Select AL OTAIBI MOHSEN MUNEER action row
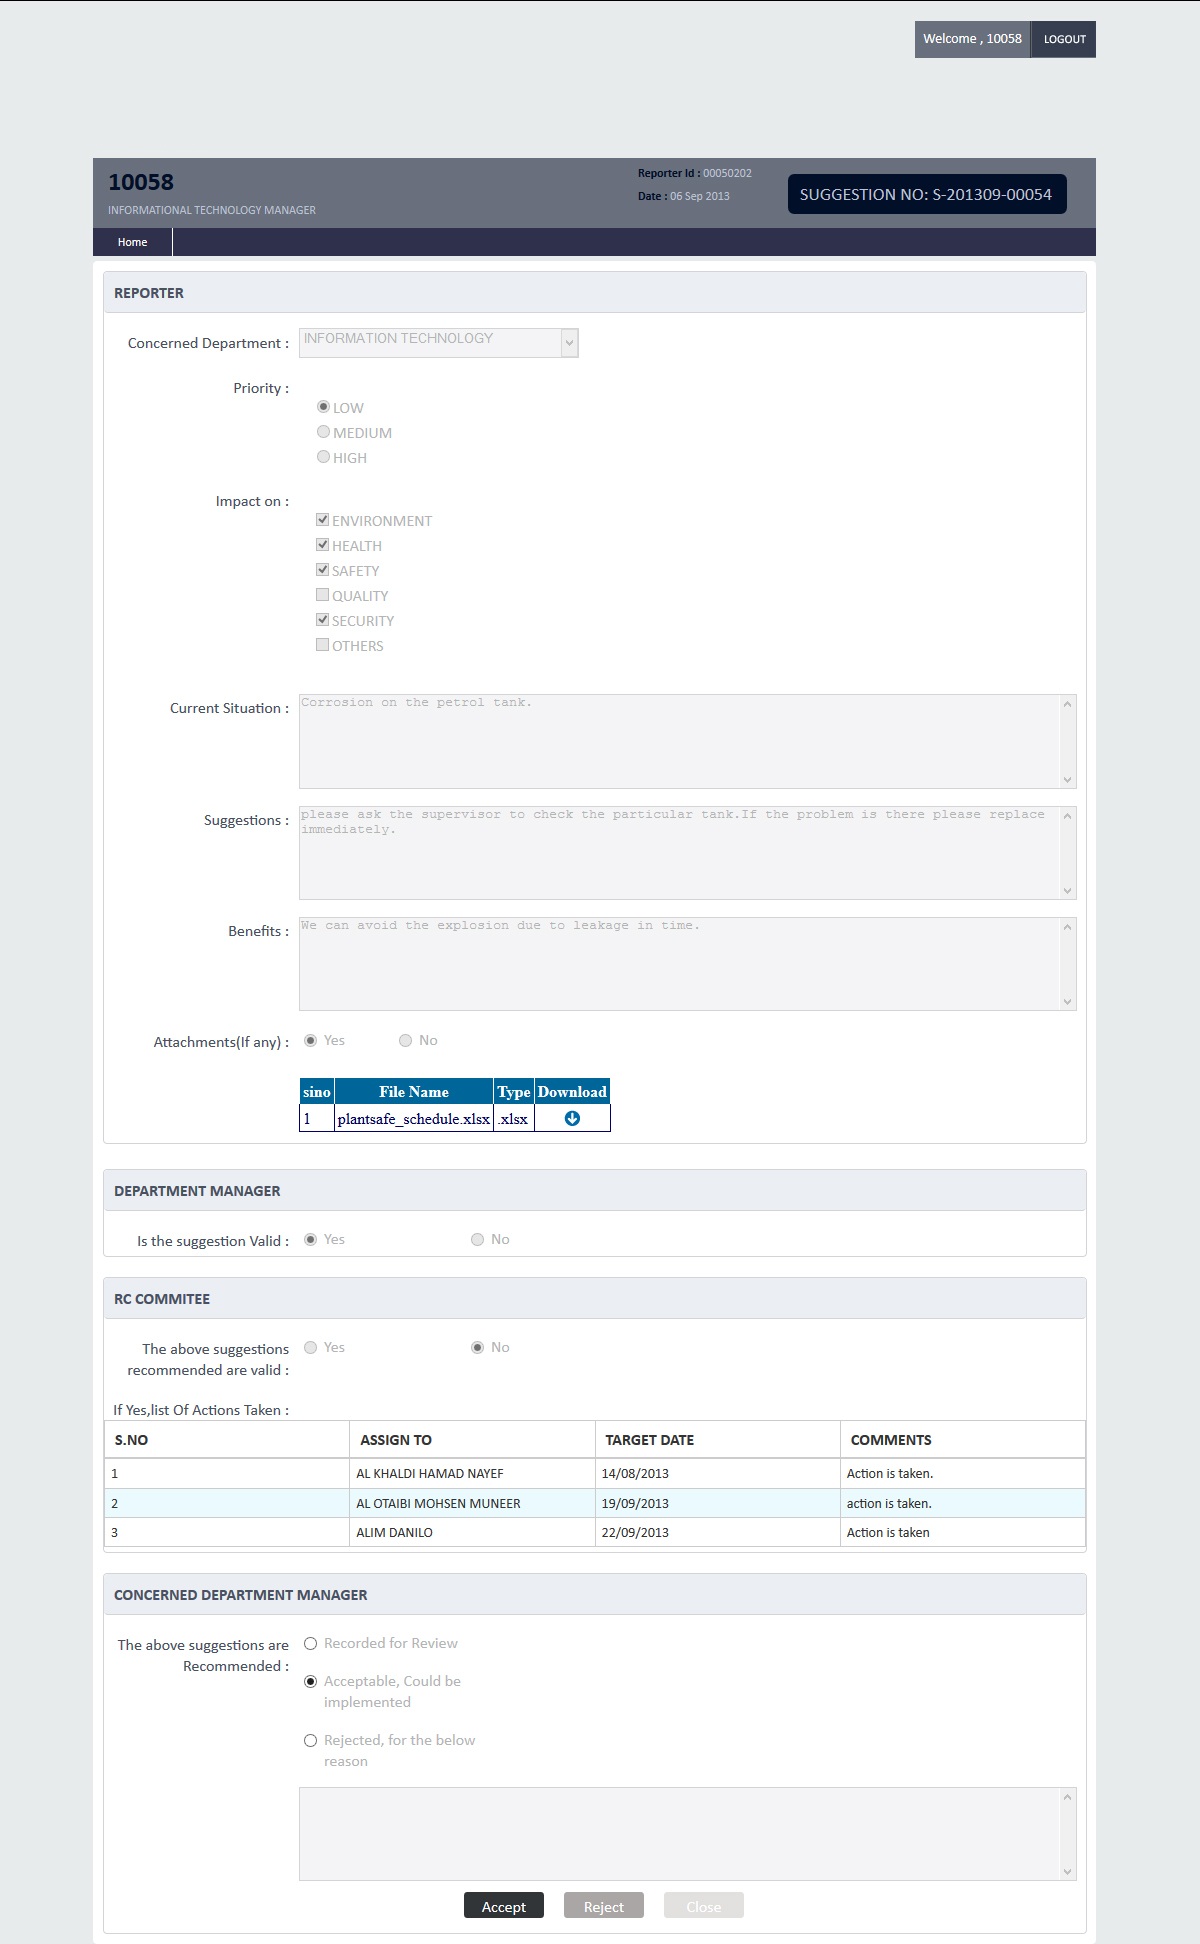 coord(595,1503)
